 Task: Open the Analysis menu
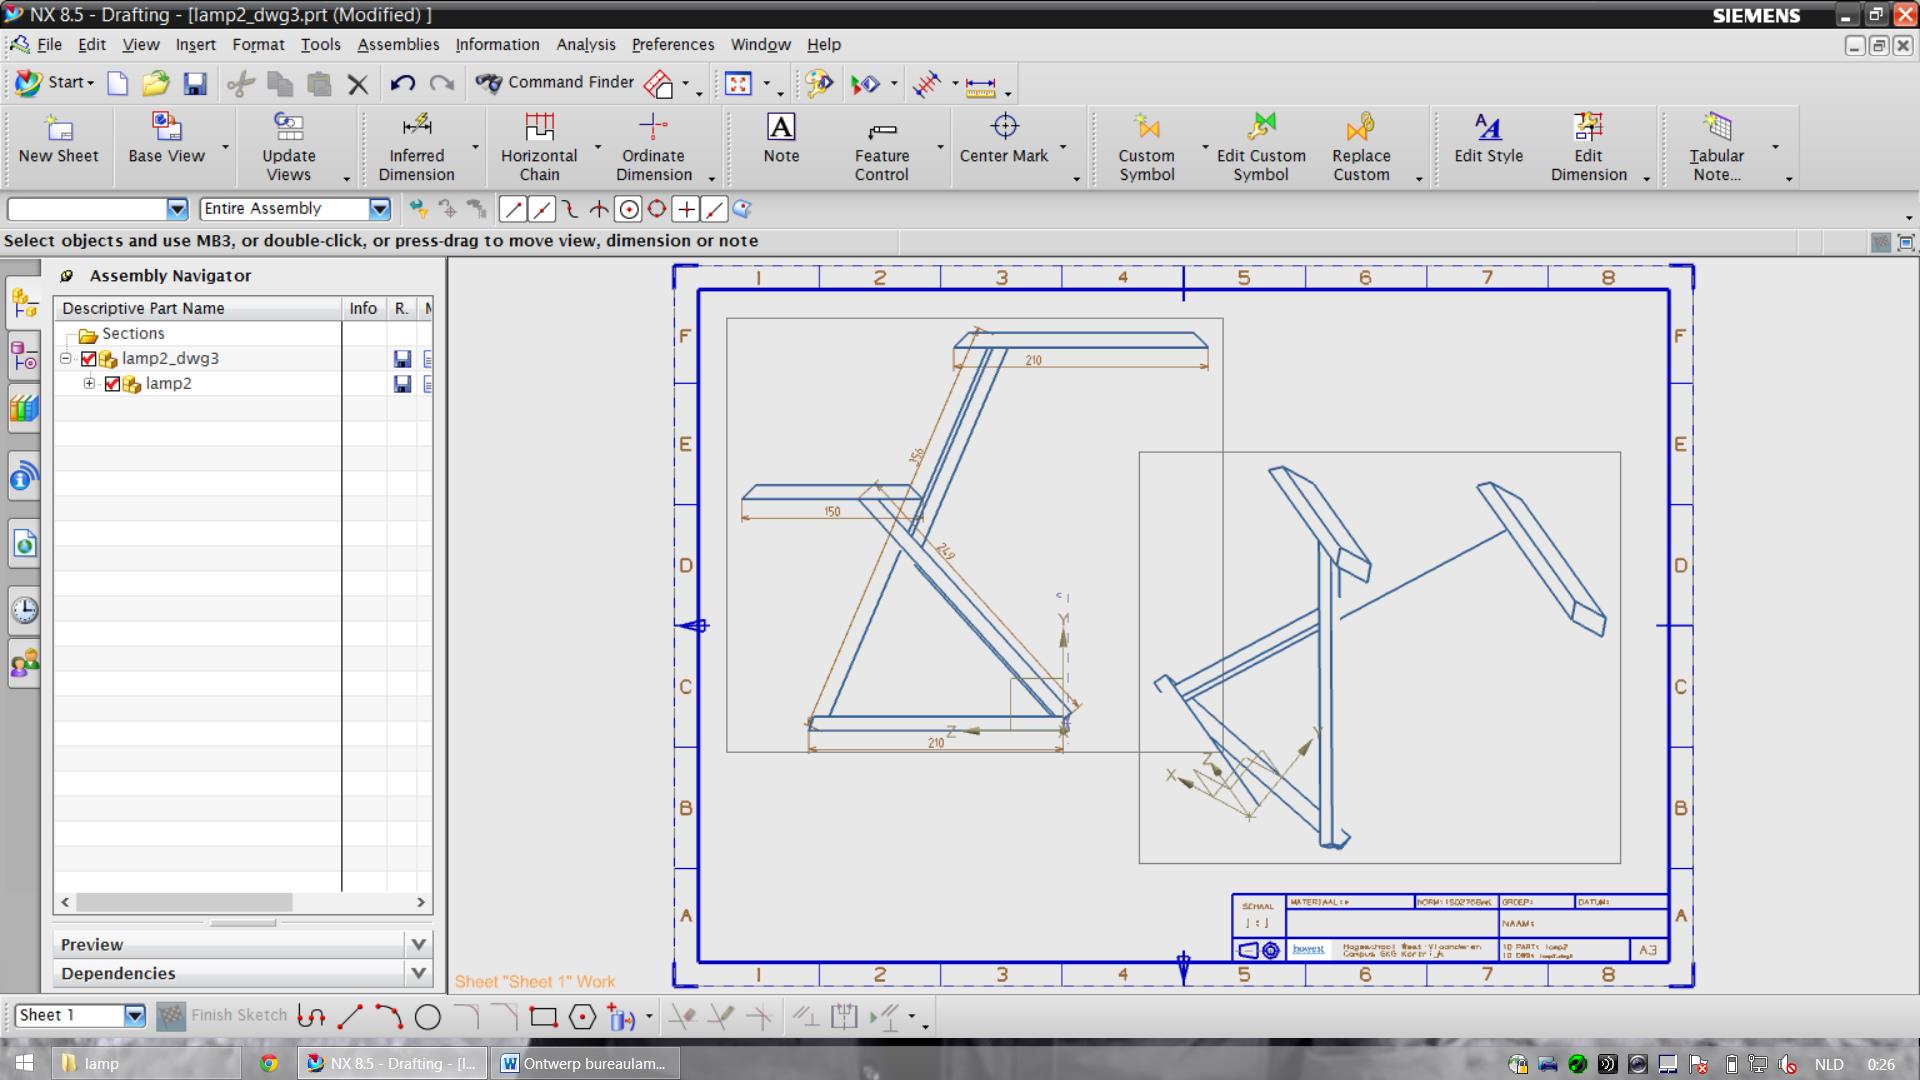pos(585,44)
